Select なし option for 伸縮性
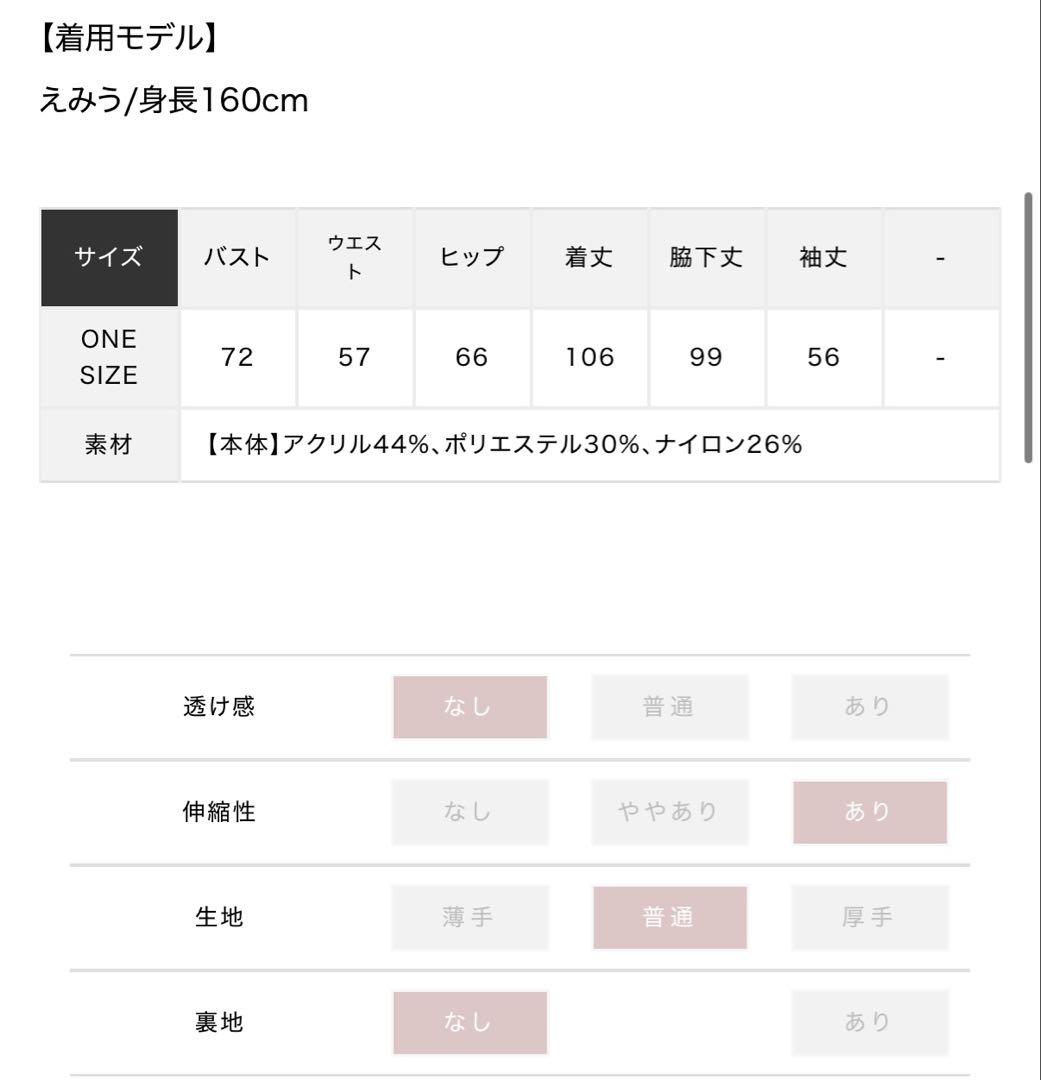 (470, 812)
